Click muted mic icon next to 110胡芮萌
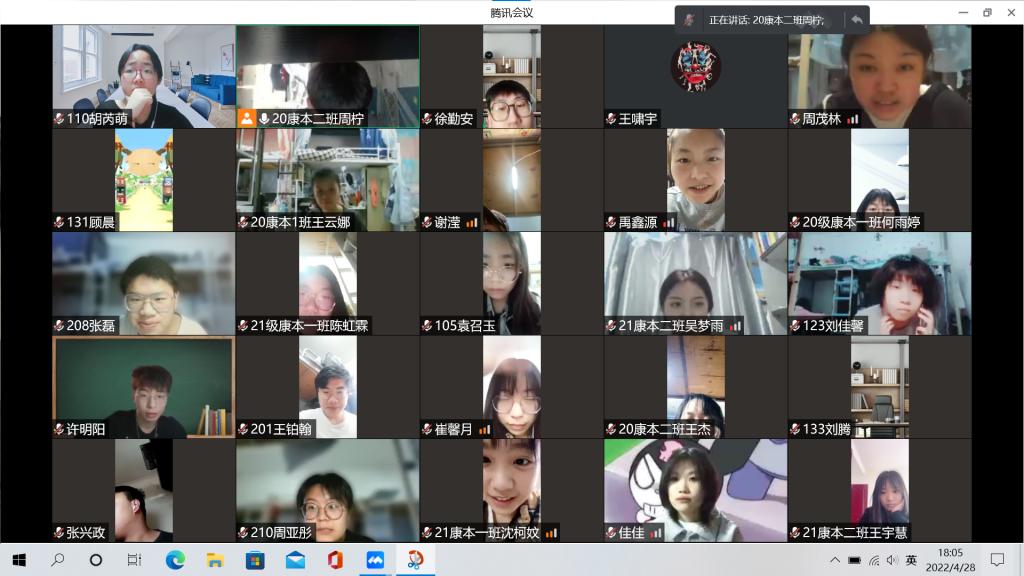 point(59,118)
